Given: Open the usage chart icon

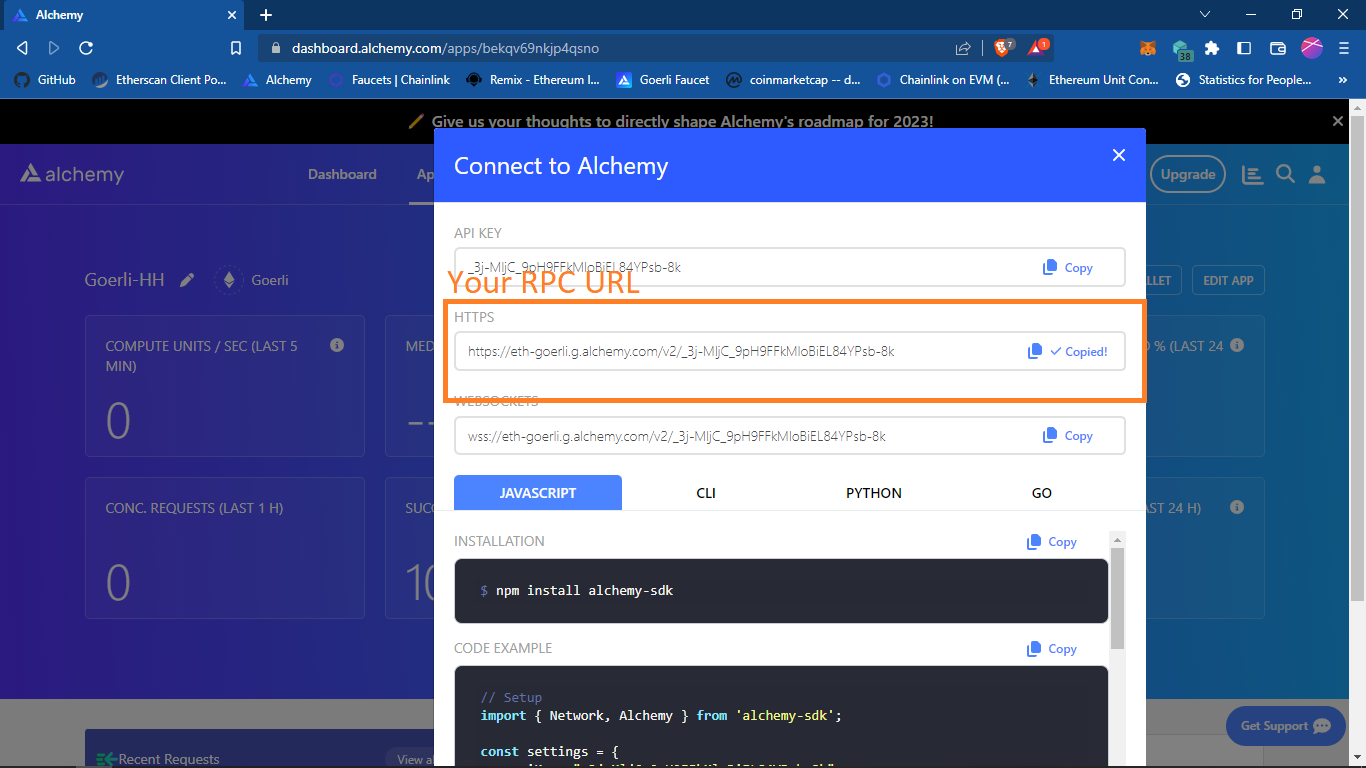Looking at the screenshot, I should (1252, 175).
